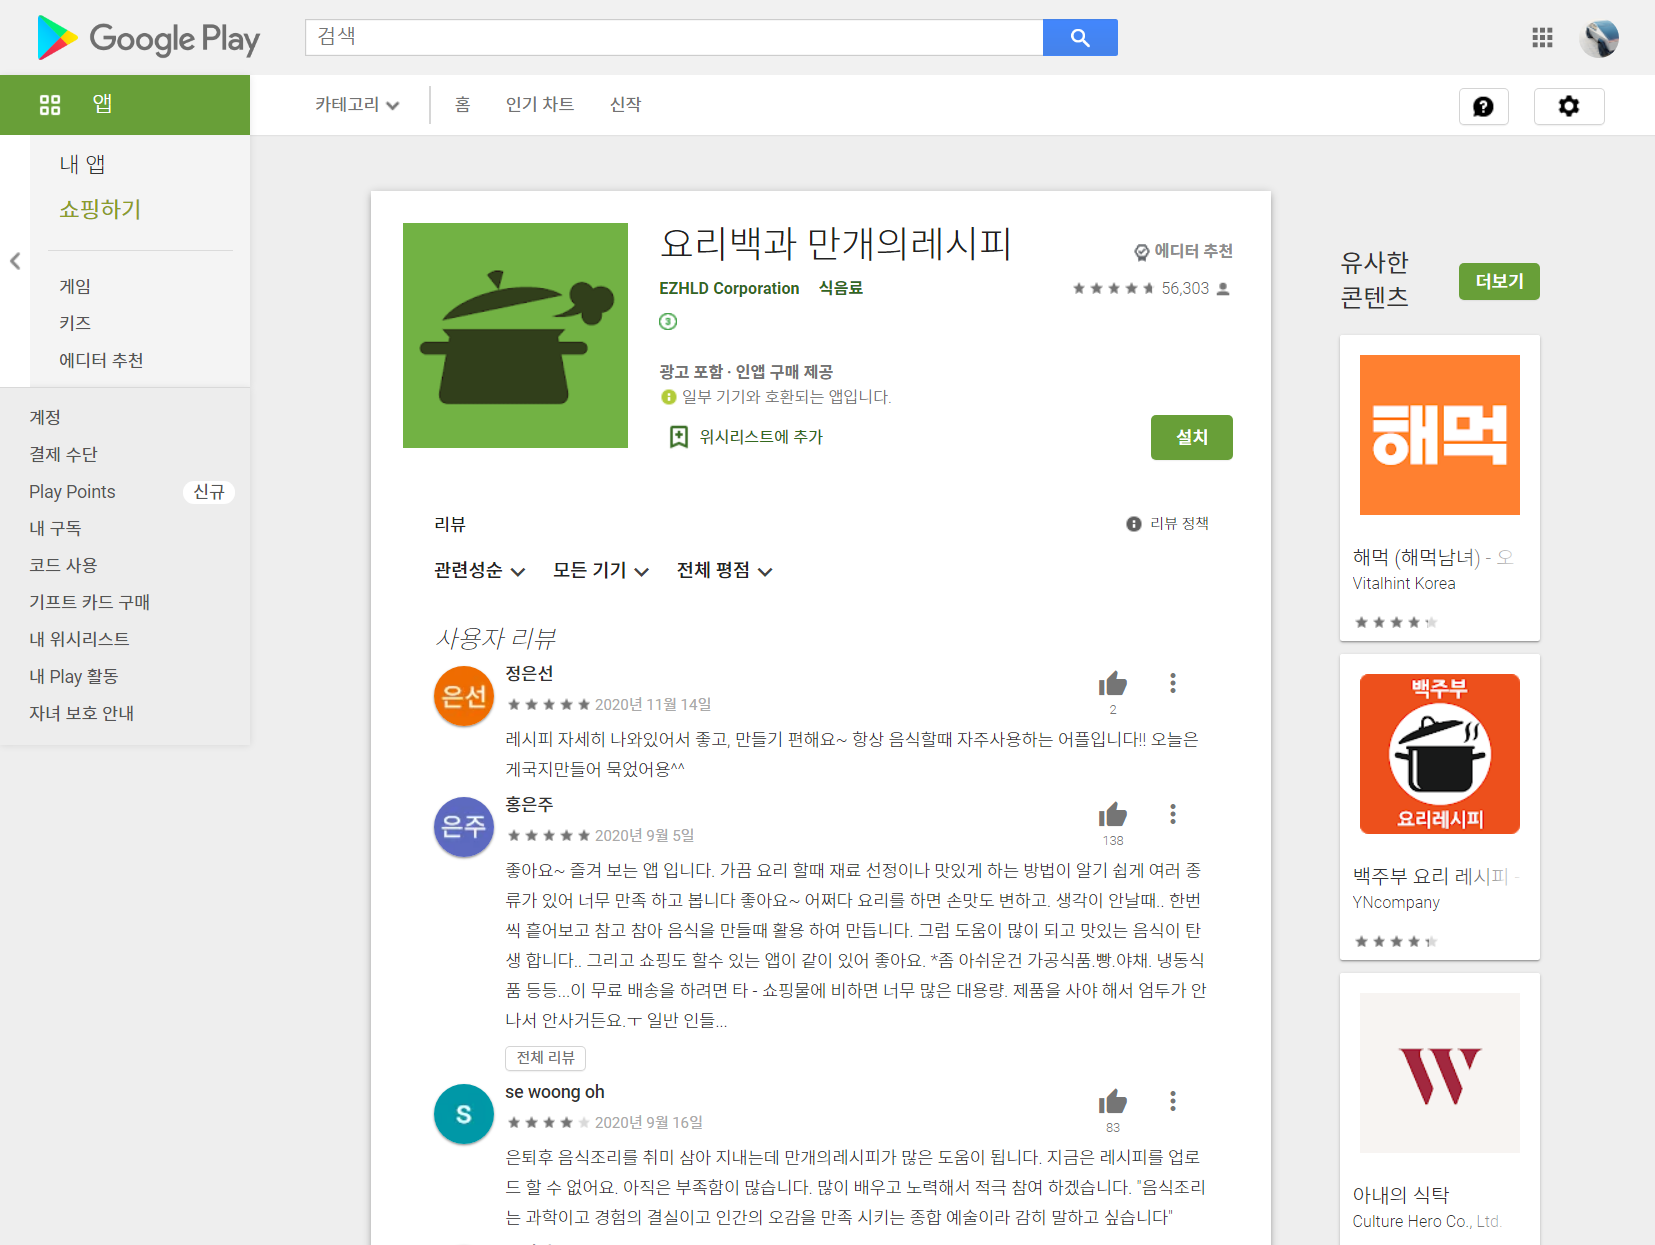Click the blue search magnifier button
This screenshot has height=1245, width=1655.
1080,38
